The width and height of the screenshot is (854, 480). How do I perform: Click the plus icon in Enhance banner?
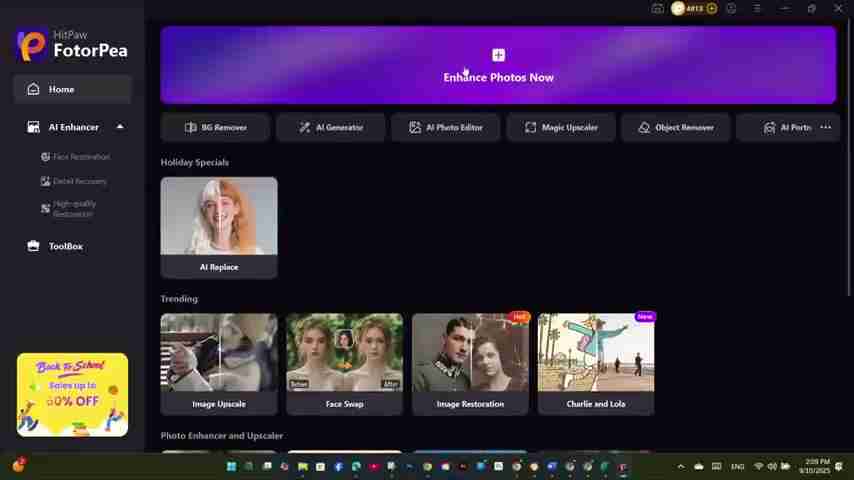498,55
